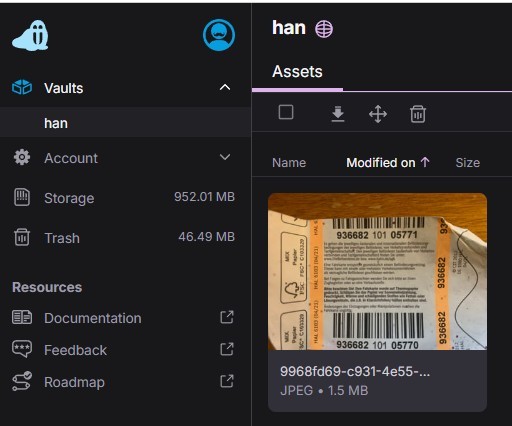This screenshot has height=426, width=512.
Task: Click the Vaults section label
Action: [64, 88]
